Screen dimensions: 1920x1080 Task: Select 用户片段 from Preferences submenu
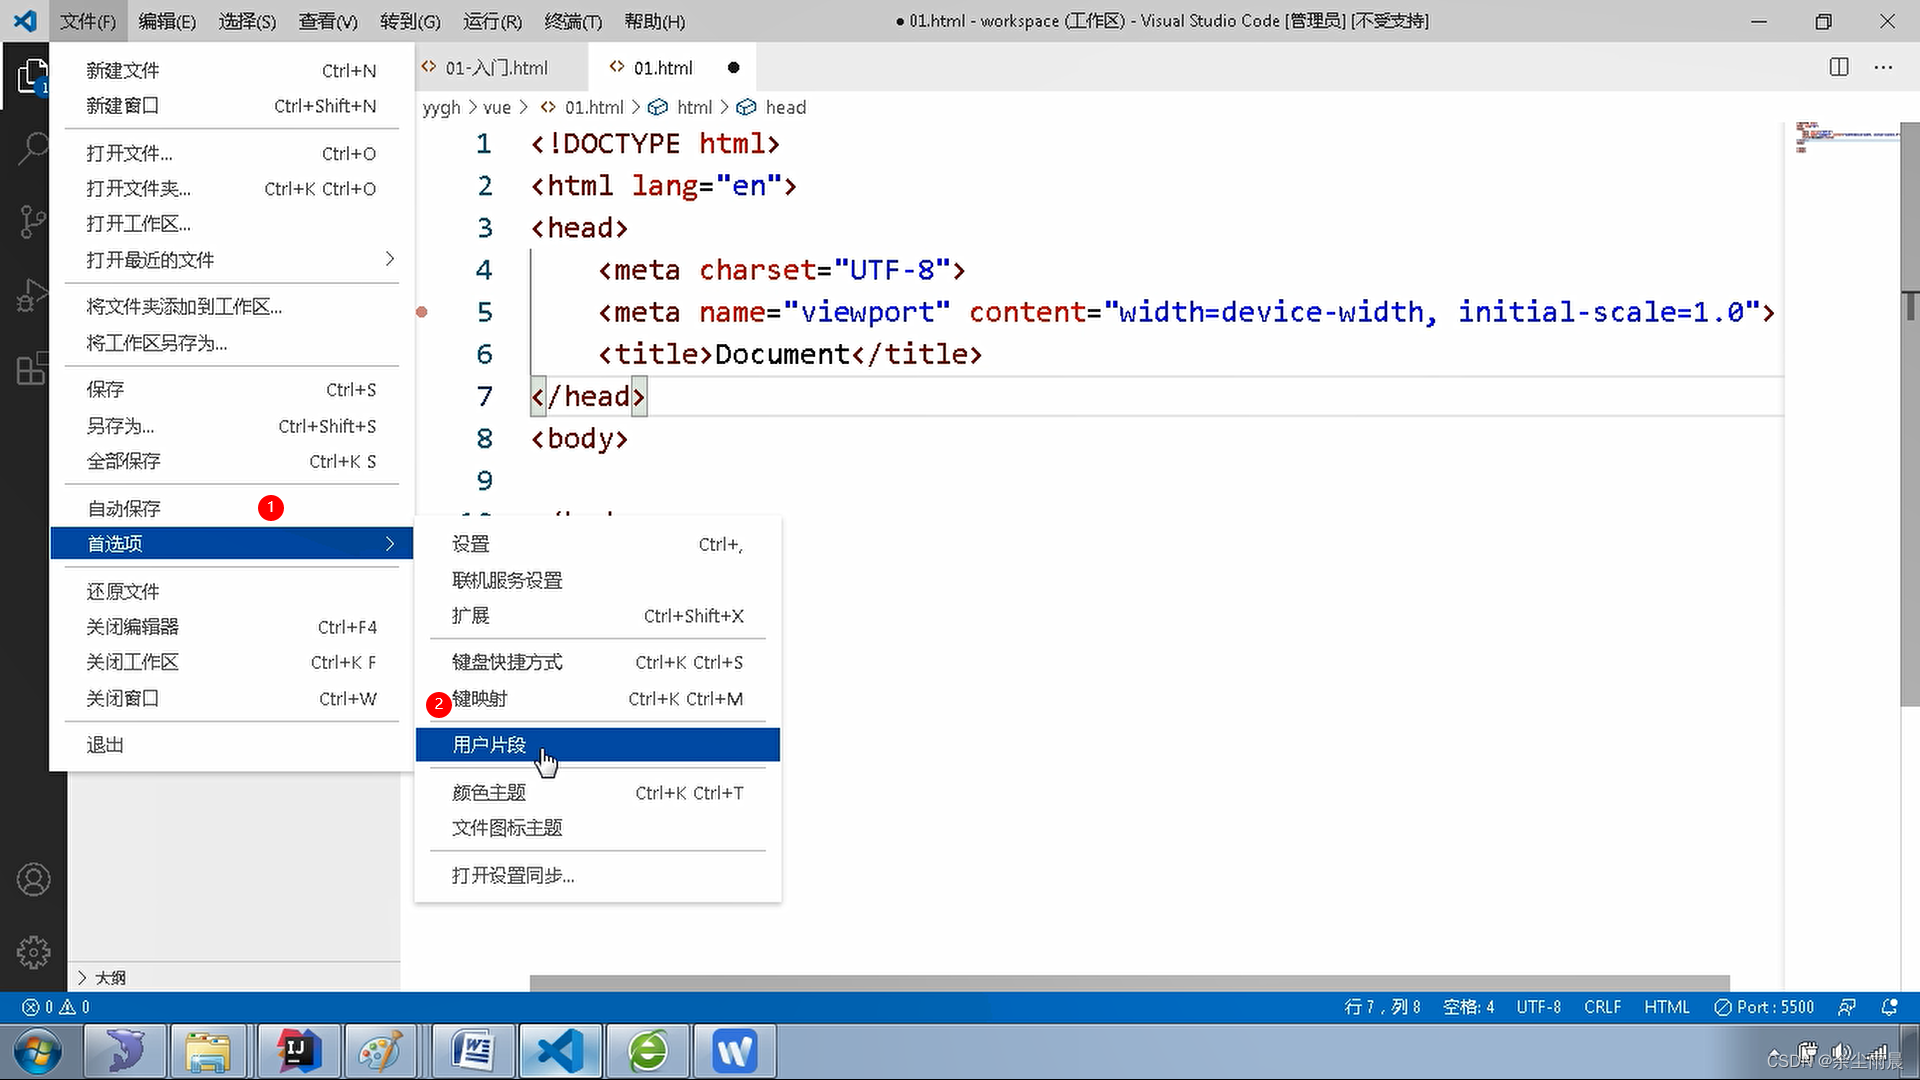[489, 744]
